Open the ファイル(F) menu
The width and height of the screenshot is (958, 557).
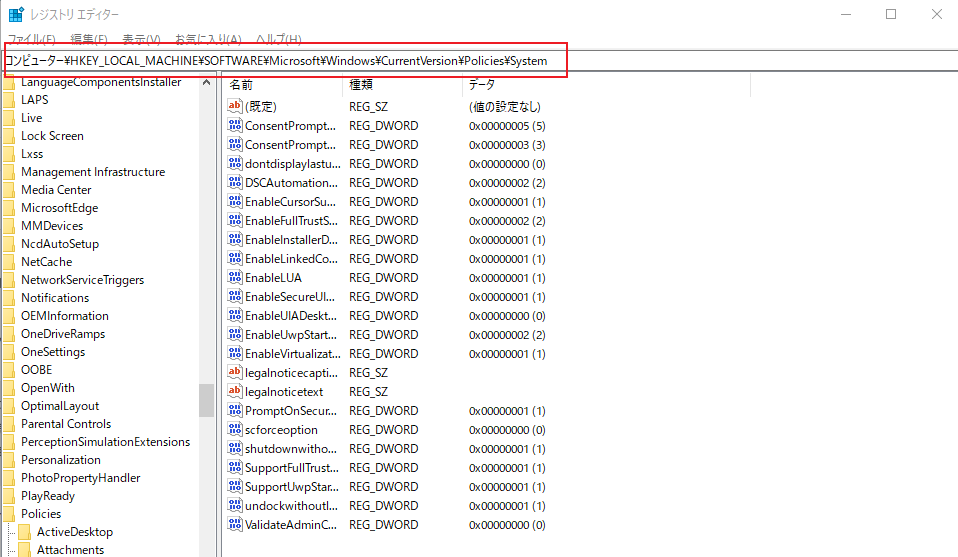point(31,40)
